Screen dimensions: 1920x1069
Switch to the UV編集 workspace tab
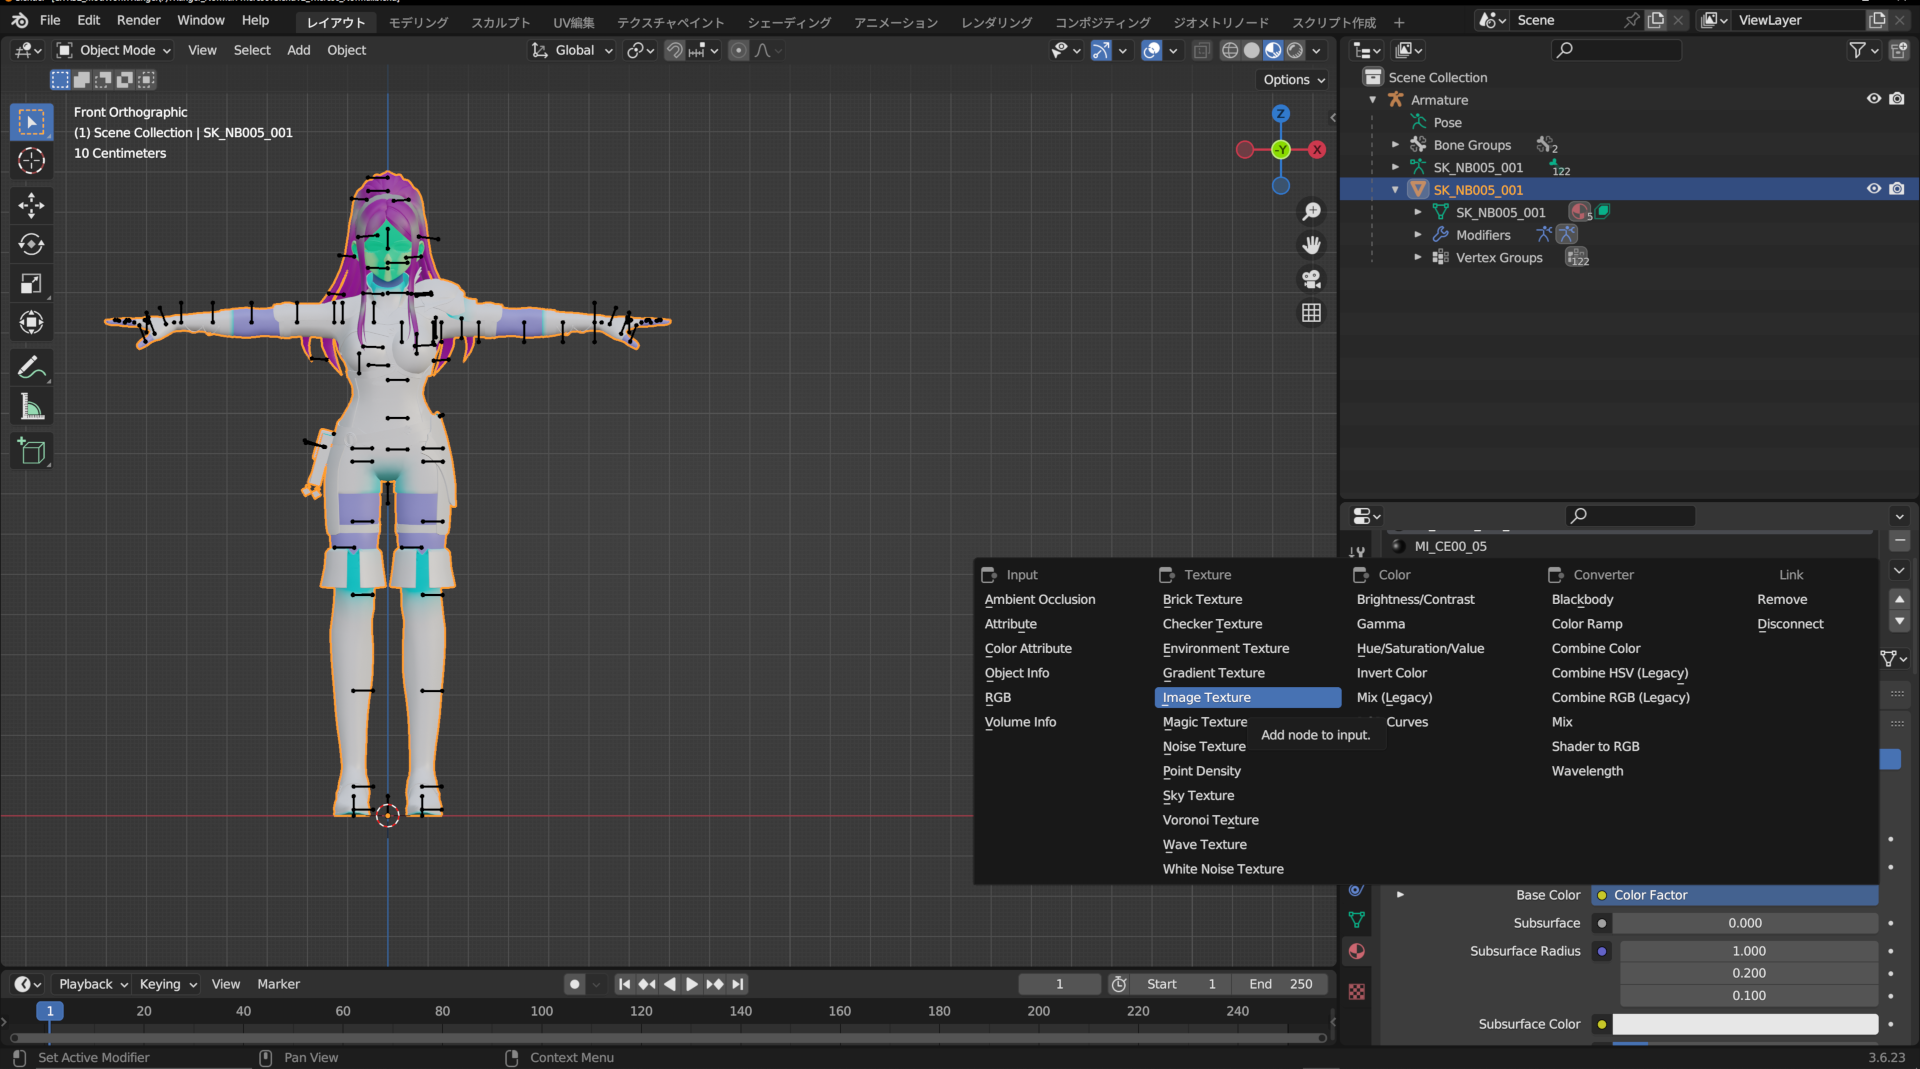click(x=574, y=22)
